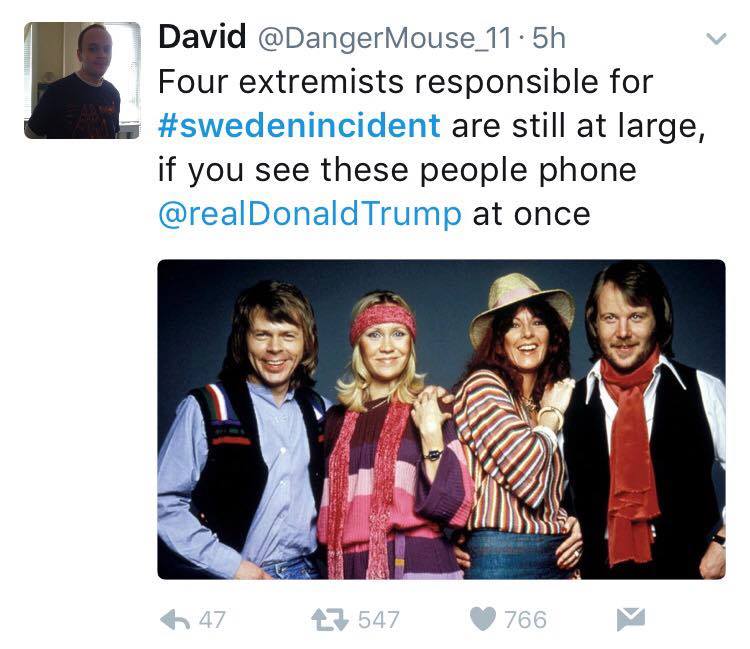Click the reply arrow icon
Screen dimensions: 750x649
pos(175,620)
